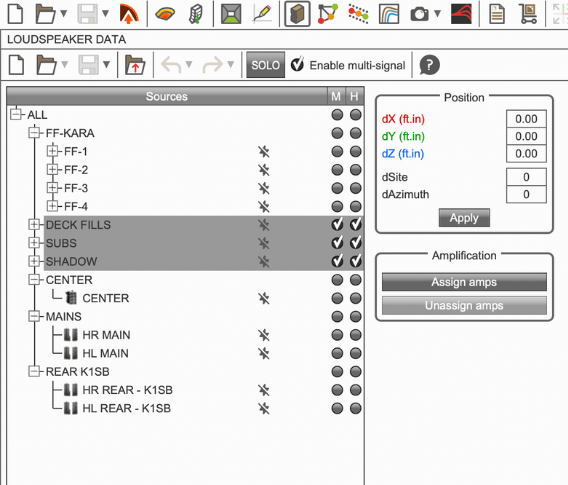Click the H column header
The width and height of the screenshot is (568, 485).
[x=354, y=96]
